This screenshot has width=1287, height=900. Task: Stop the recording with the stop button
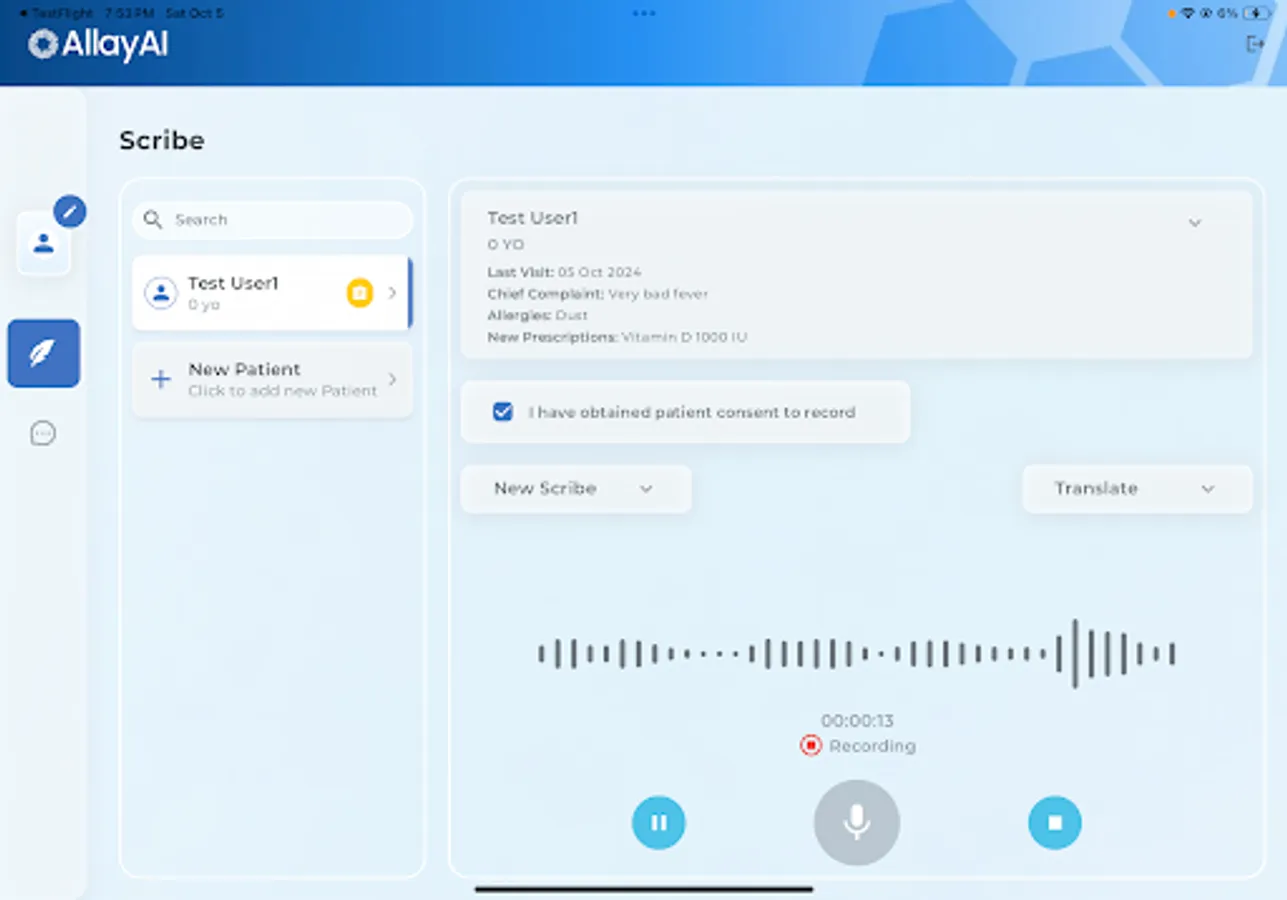(x=1055, y=822)
